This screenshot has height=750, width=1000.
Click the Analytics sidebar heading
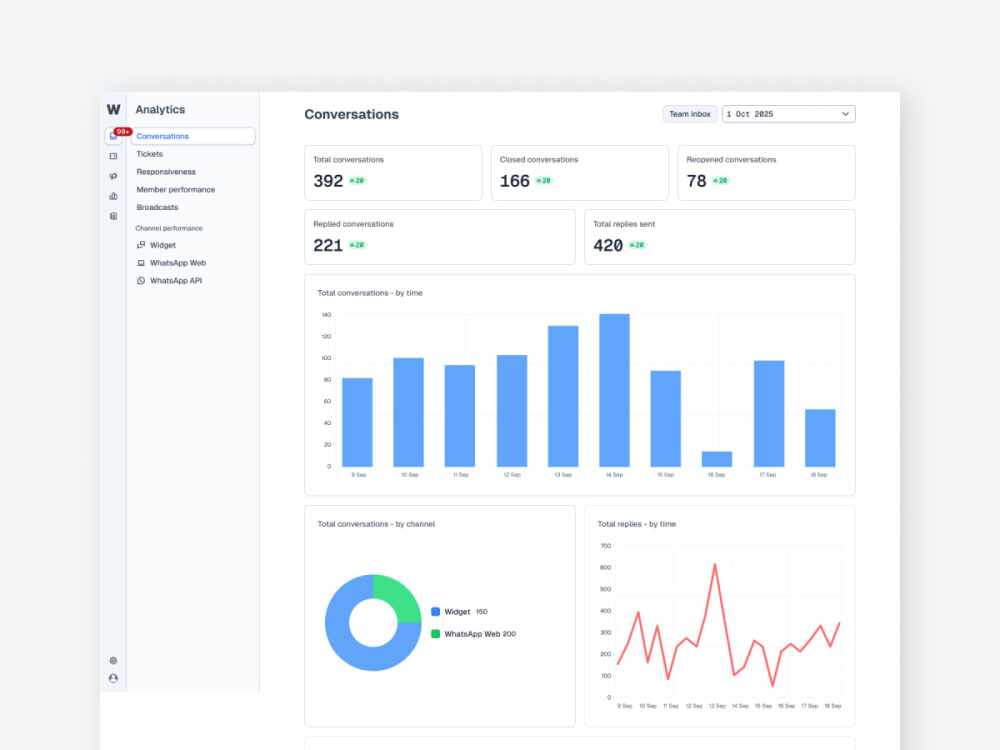(160, 110)
